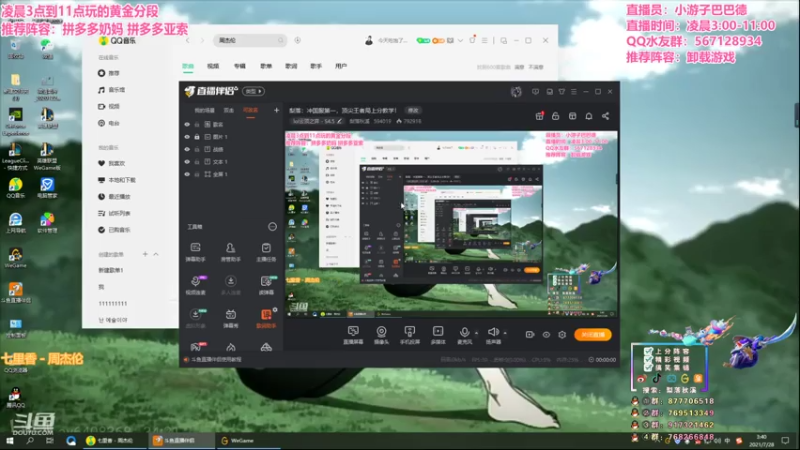The image size is (800, 450).
Task: Click the bell notification icon in streaming app
Action: [x=589, y=116]
